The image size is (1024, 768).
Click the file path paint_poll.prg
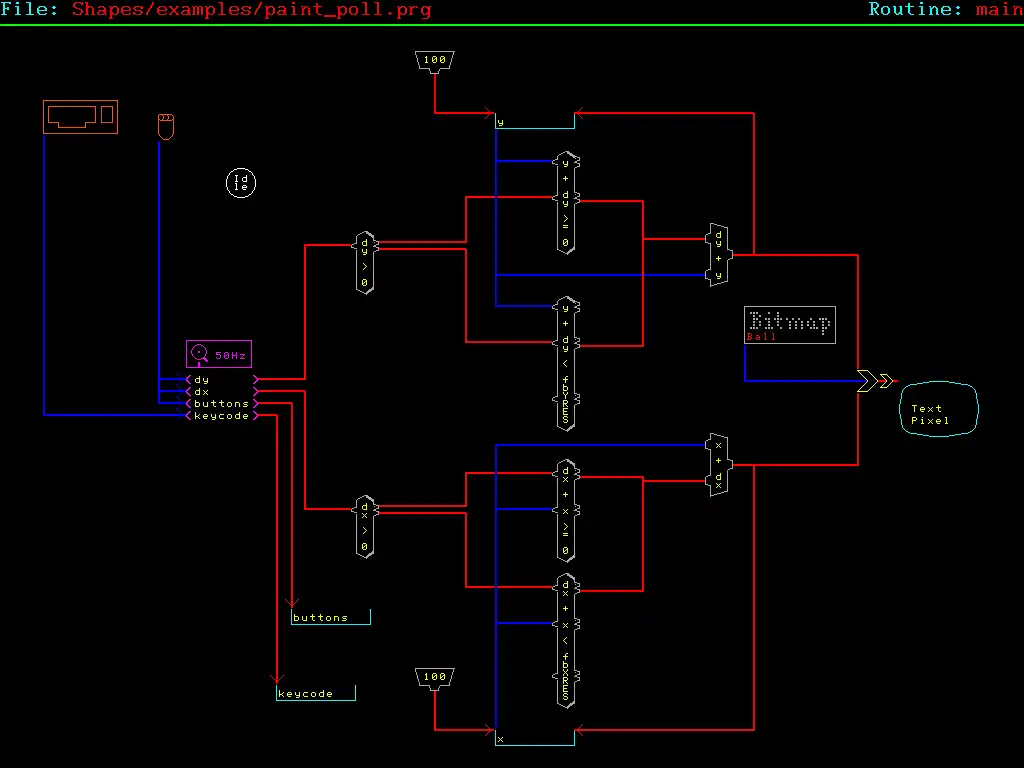click(251, 10)
